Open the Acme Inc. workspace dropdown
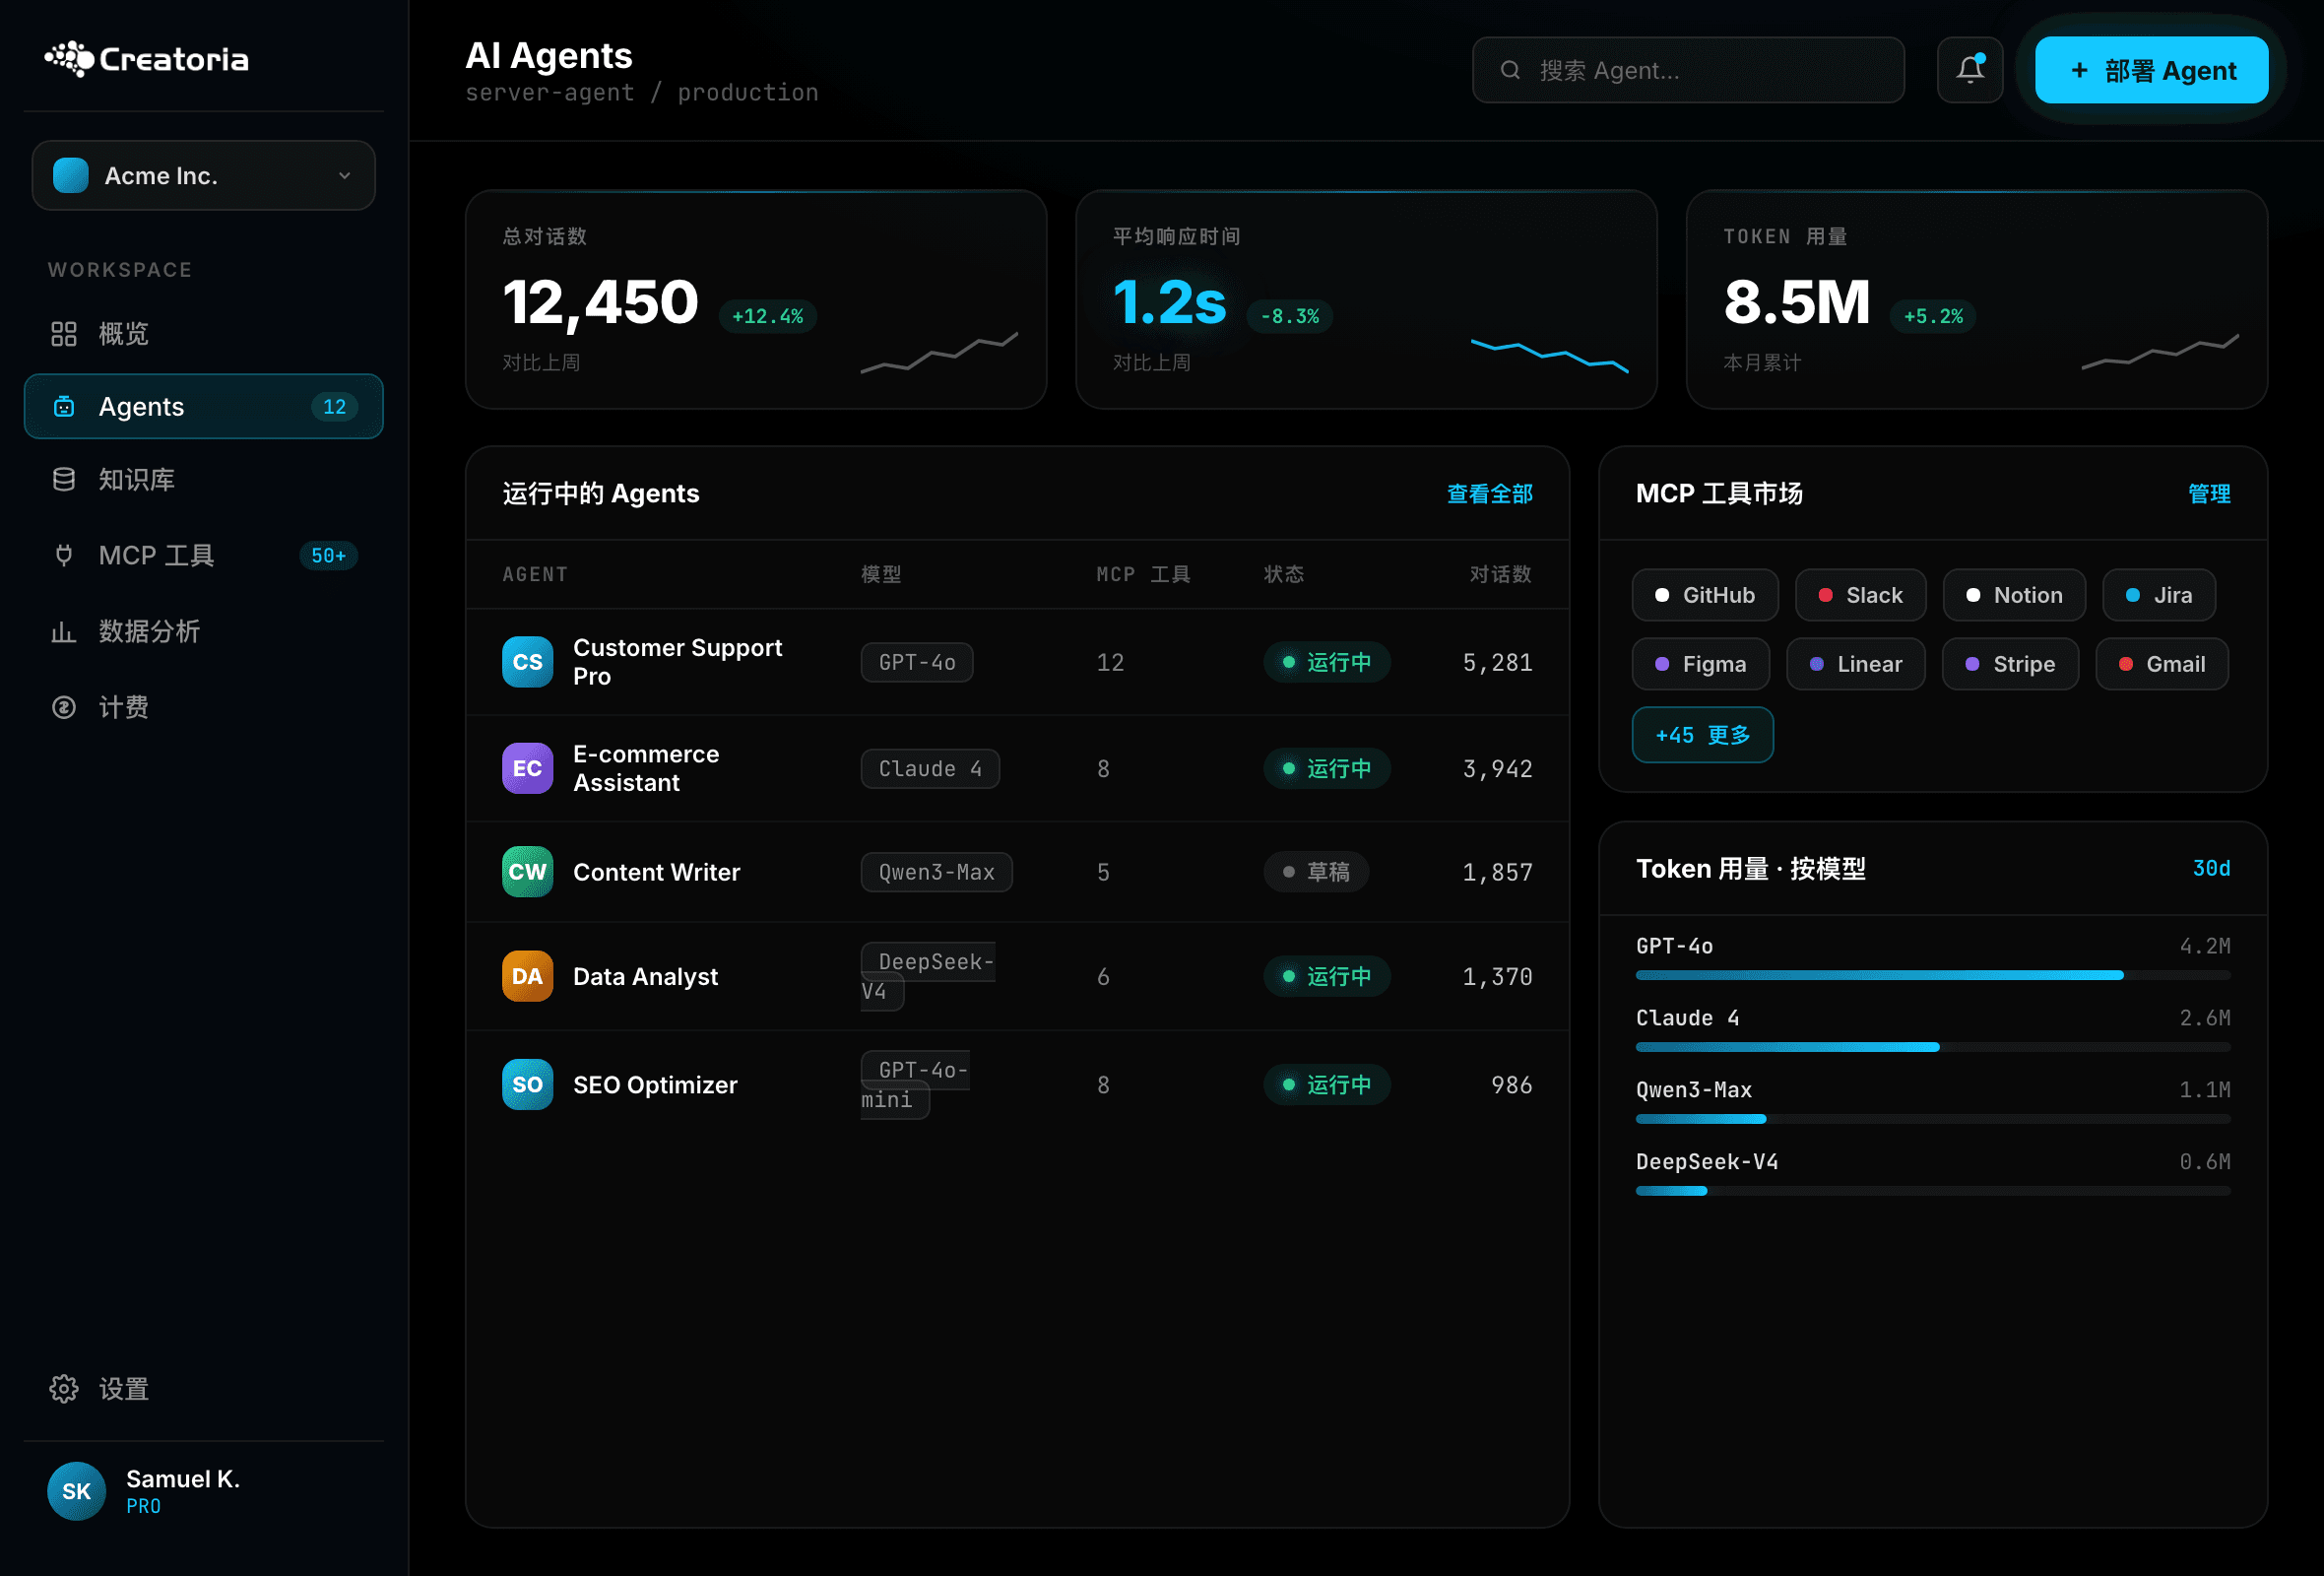2324x1576 pixels. pos(204,176)
